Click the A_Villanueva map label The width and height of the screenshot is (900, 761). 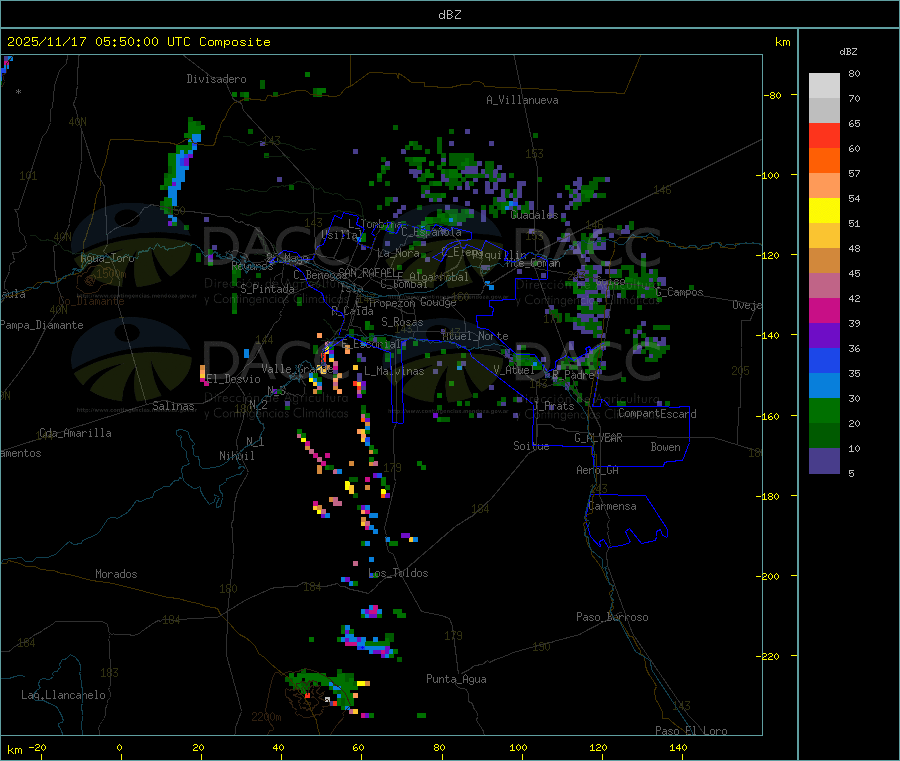[x=522, y=100]
